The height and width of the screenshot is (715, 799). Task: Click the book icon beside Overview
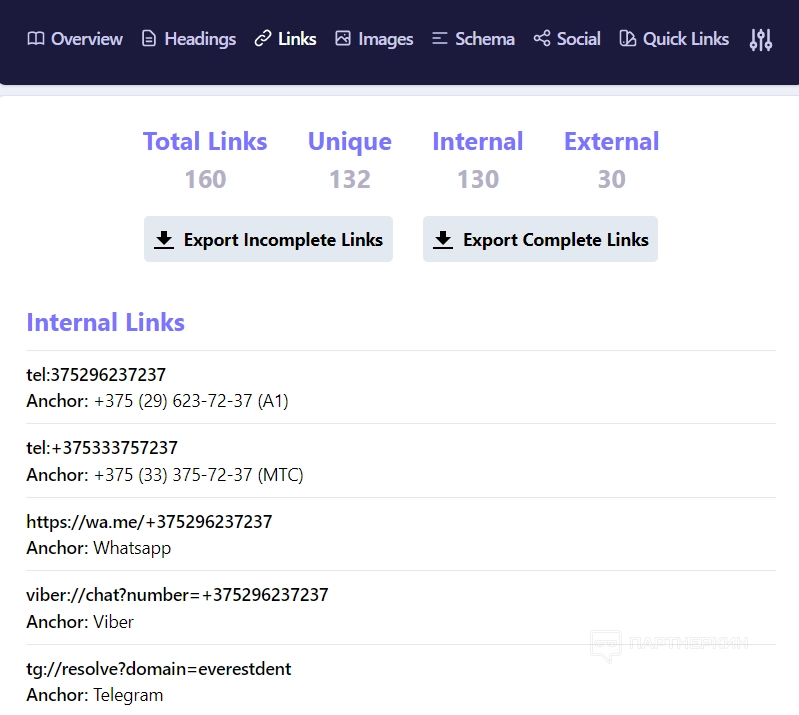(36, 39)
